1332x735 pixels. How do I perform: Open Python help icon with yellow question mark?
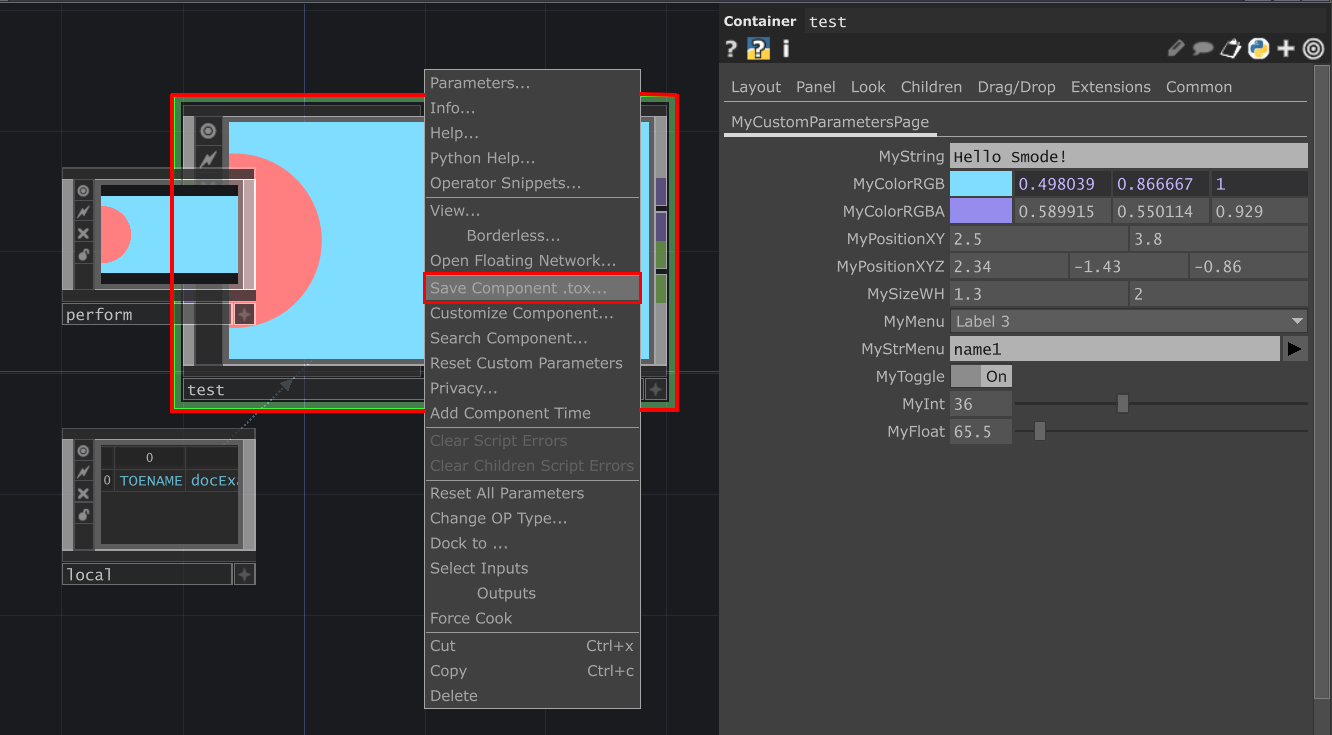[x=759, y=48]
